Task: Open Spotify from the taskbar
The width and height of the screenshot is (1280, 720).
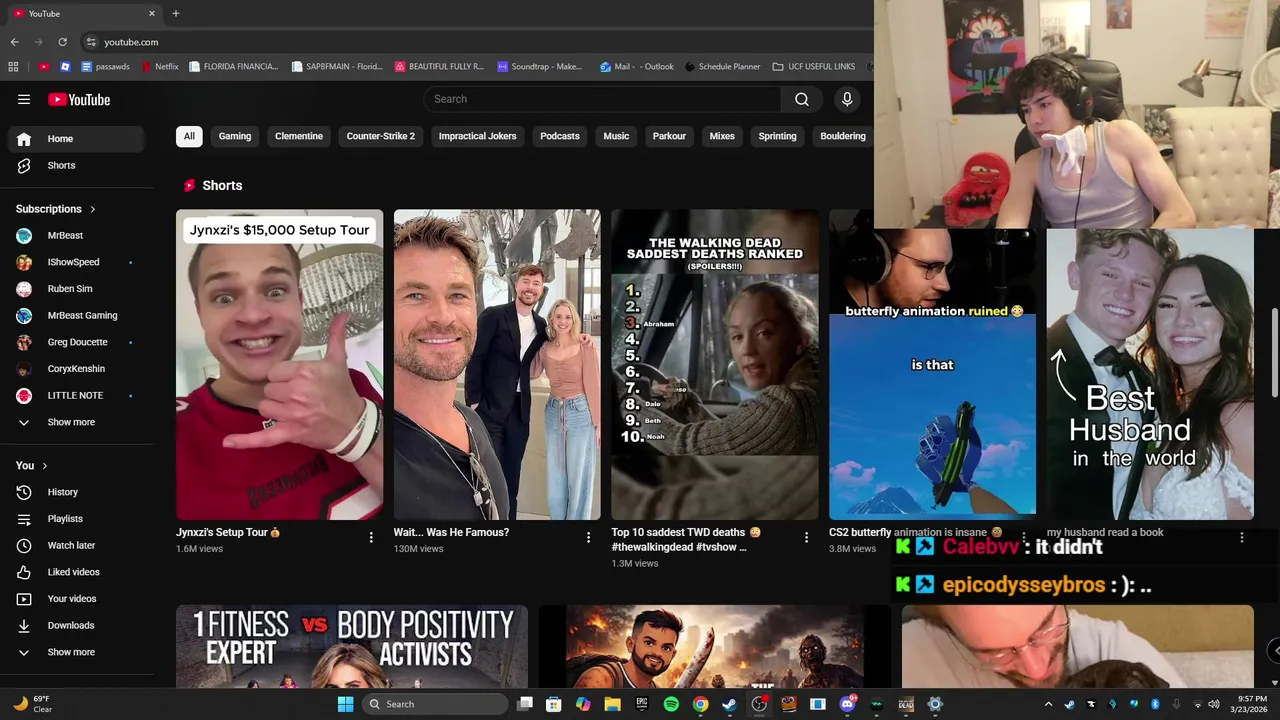Action: (x=671, y=704)
